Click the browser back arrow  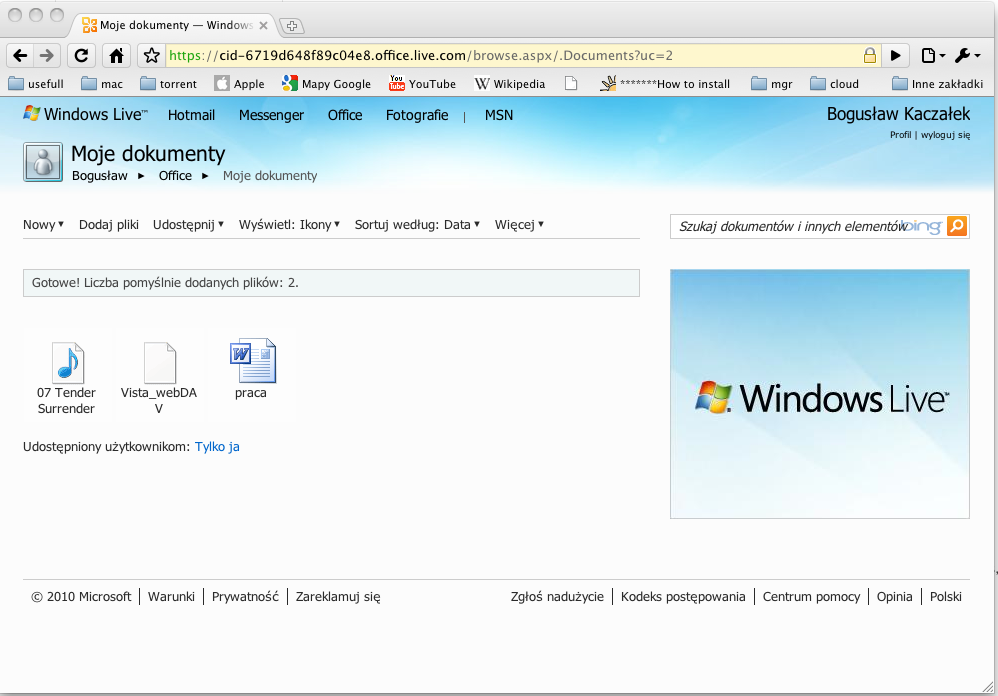[20, 56]
